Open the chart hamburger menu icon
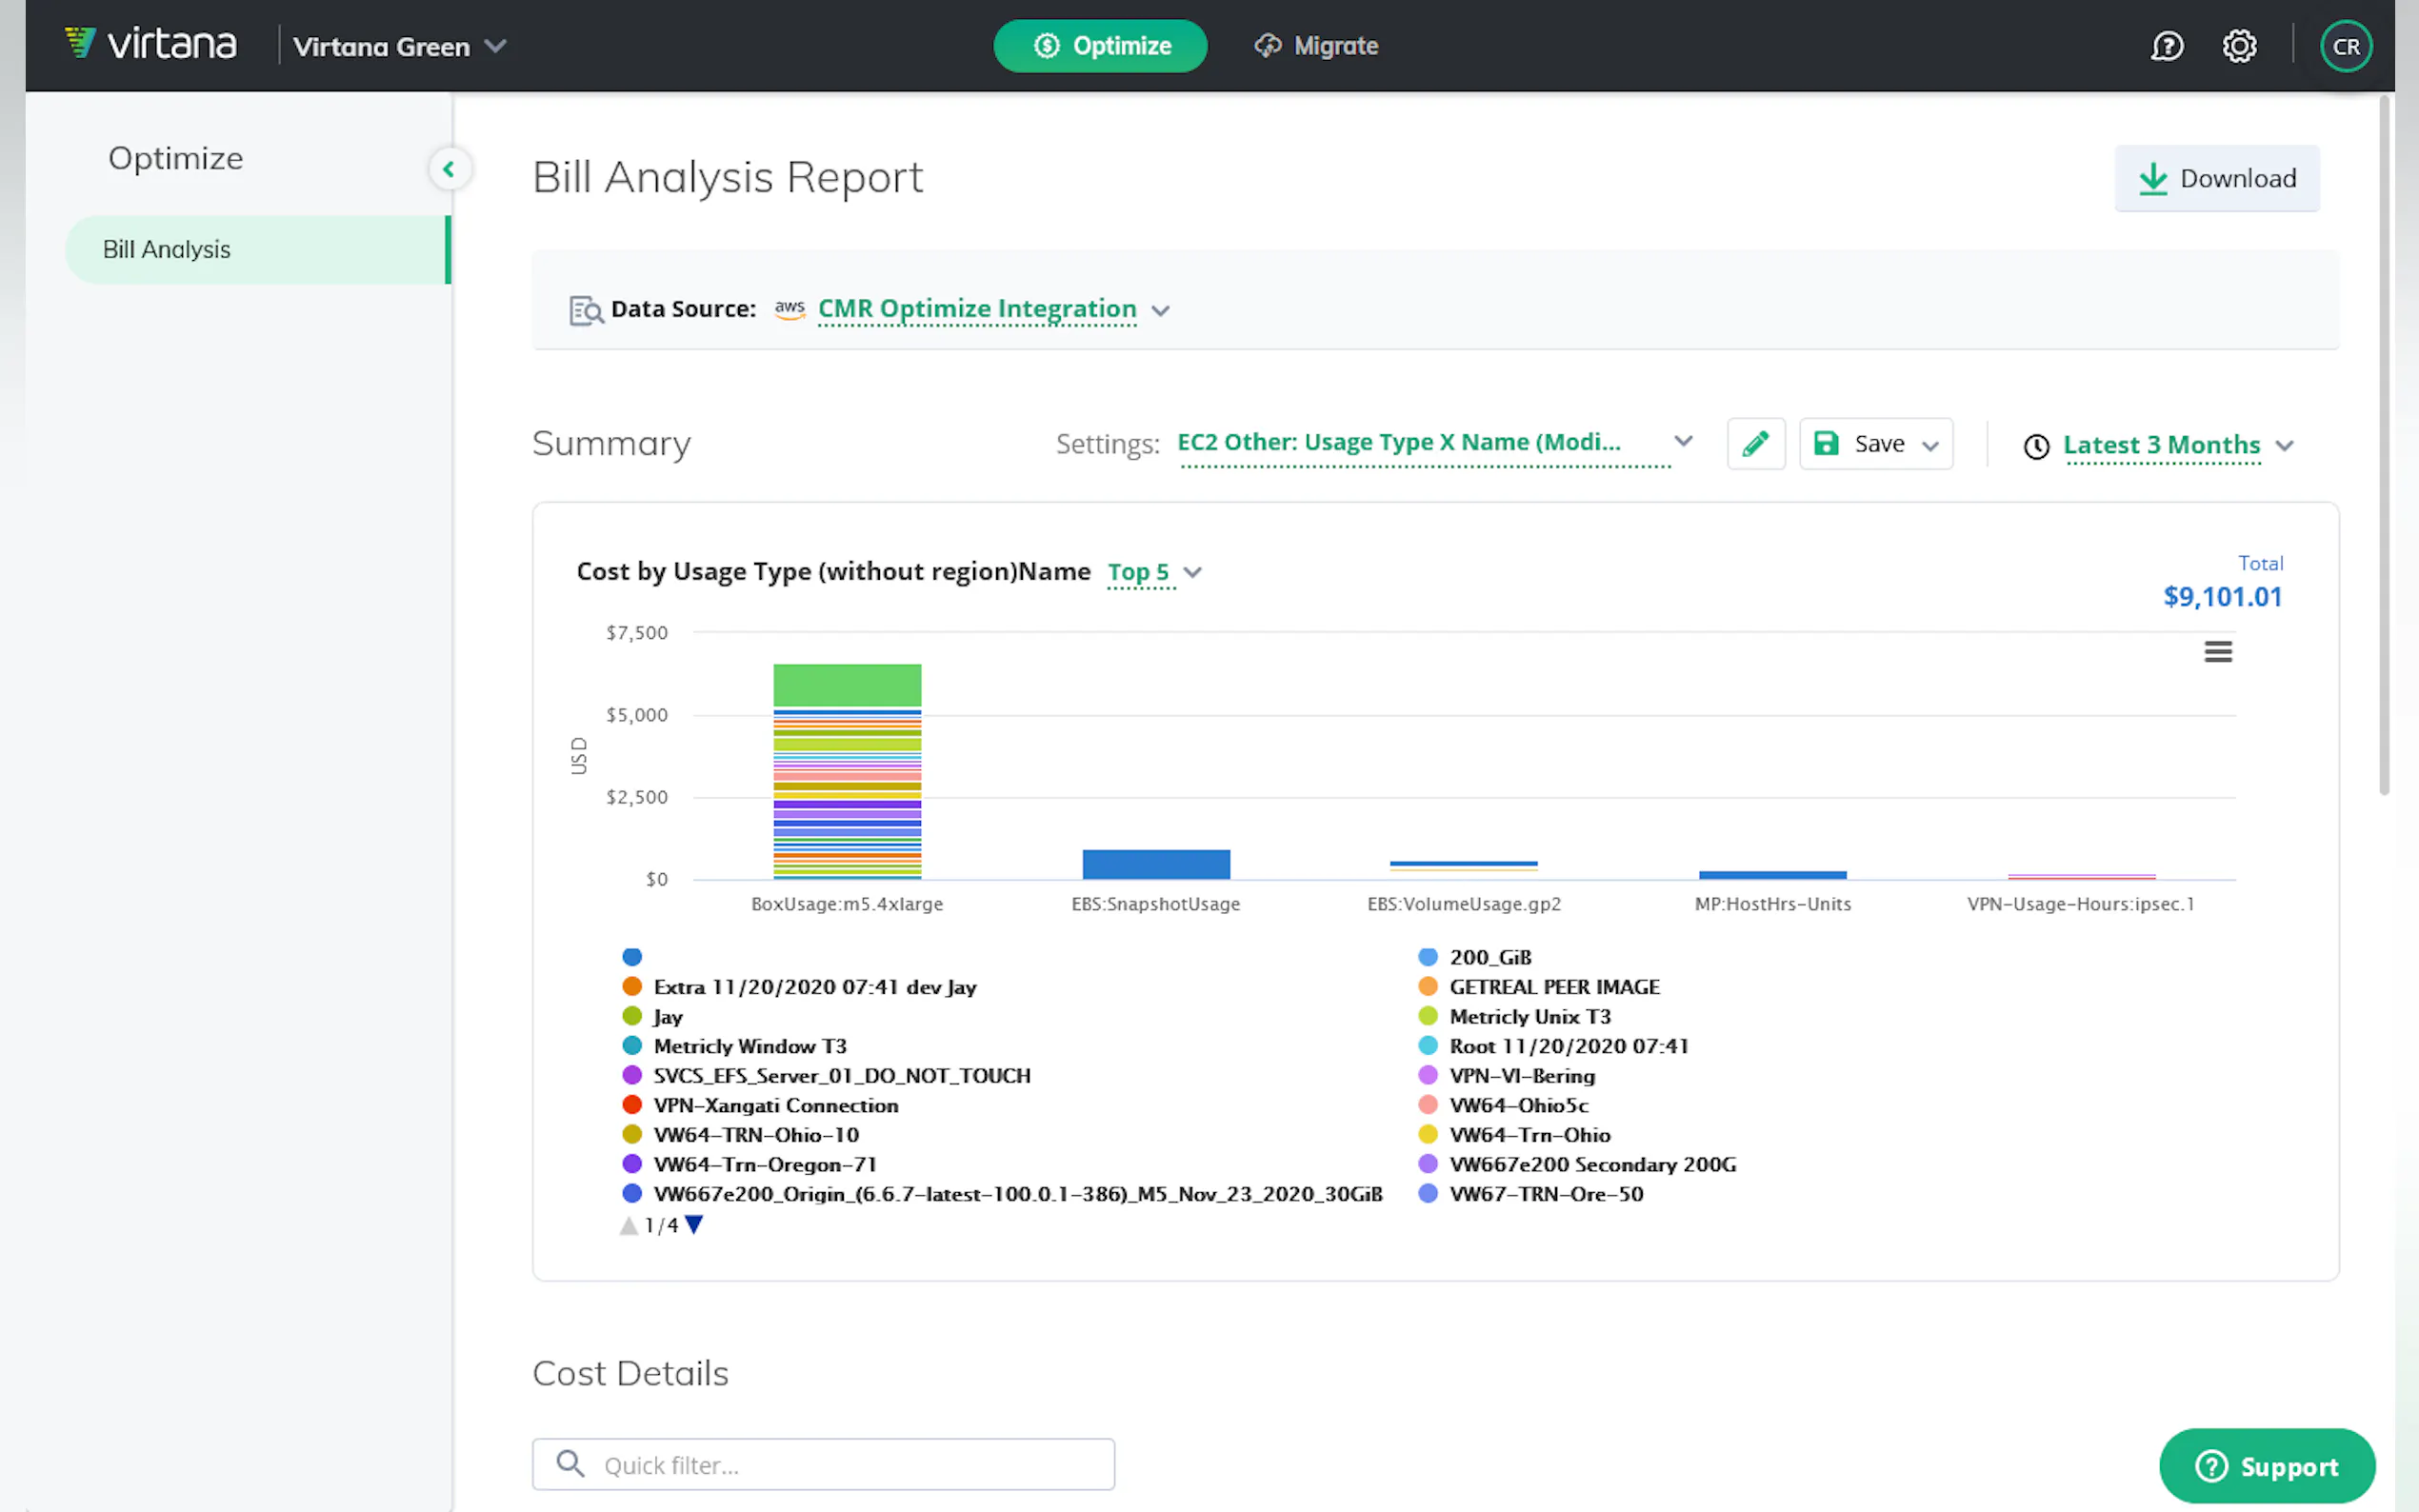The width and height of the screenshot is (2419, 1512). [x=2217, y=652]
